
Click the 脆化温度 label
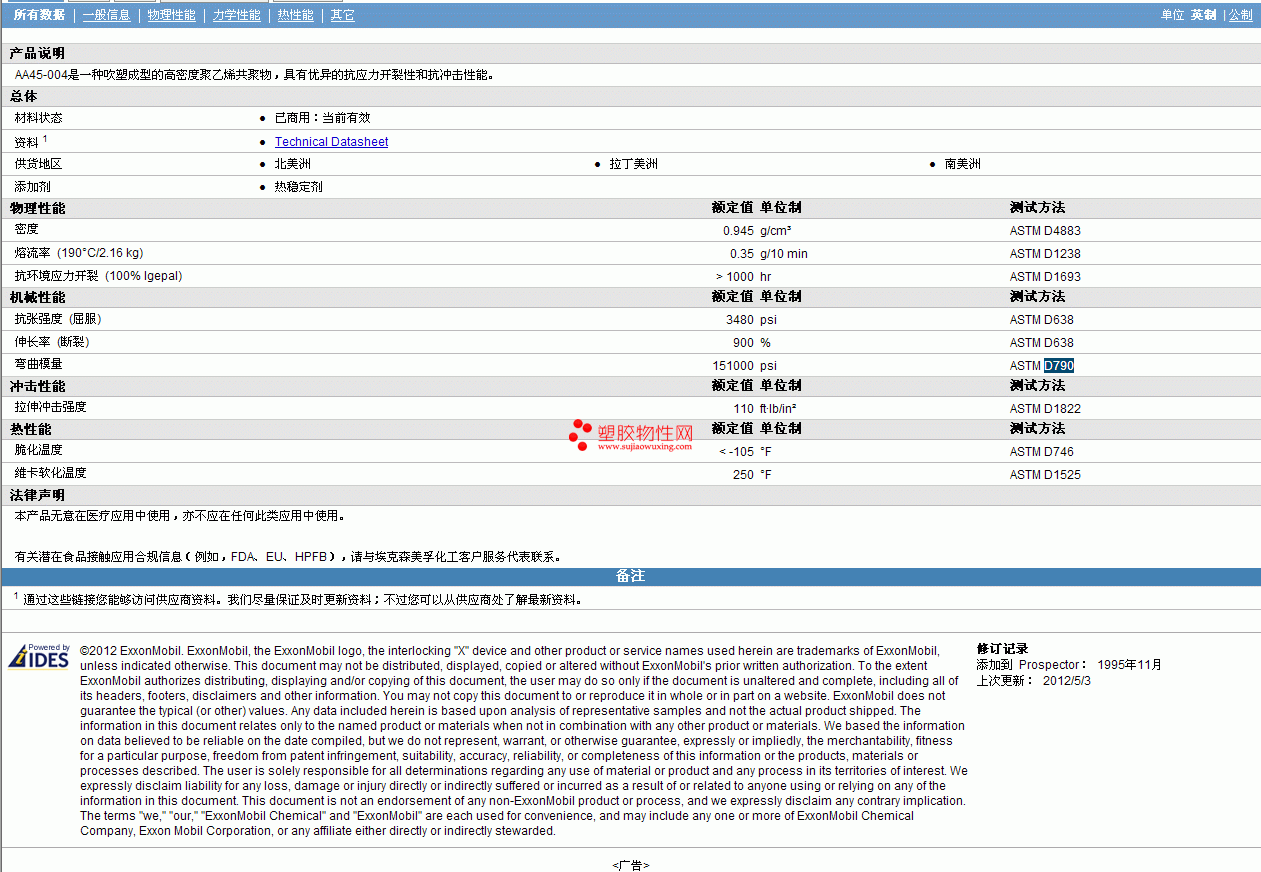[x=38, y=451]
